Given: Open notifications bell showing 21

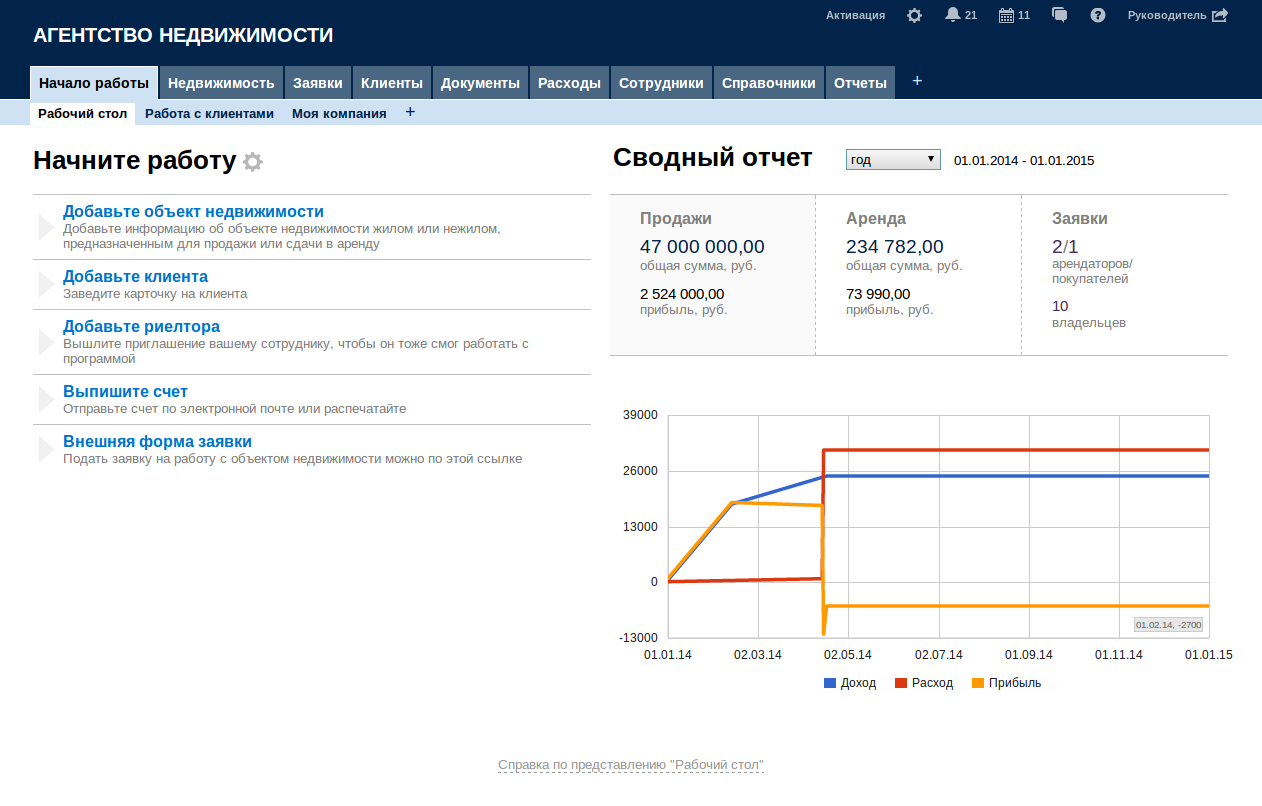Looking at the screenshot, I should (x=952, y=15).
